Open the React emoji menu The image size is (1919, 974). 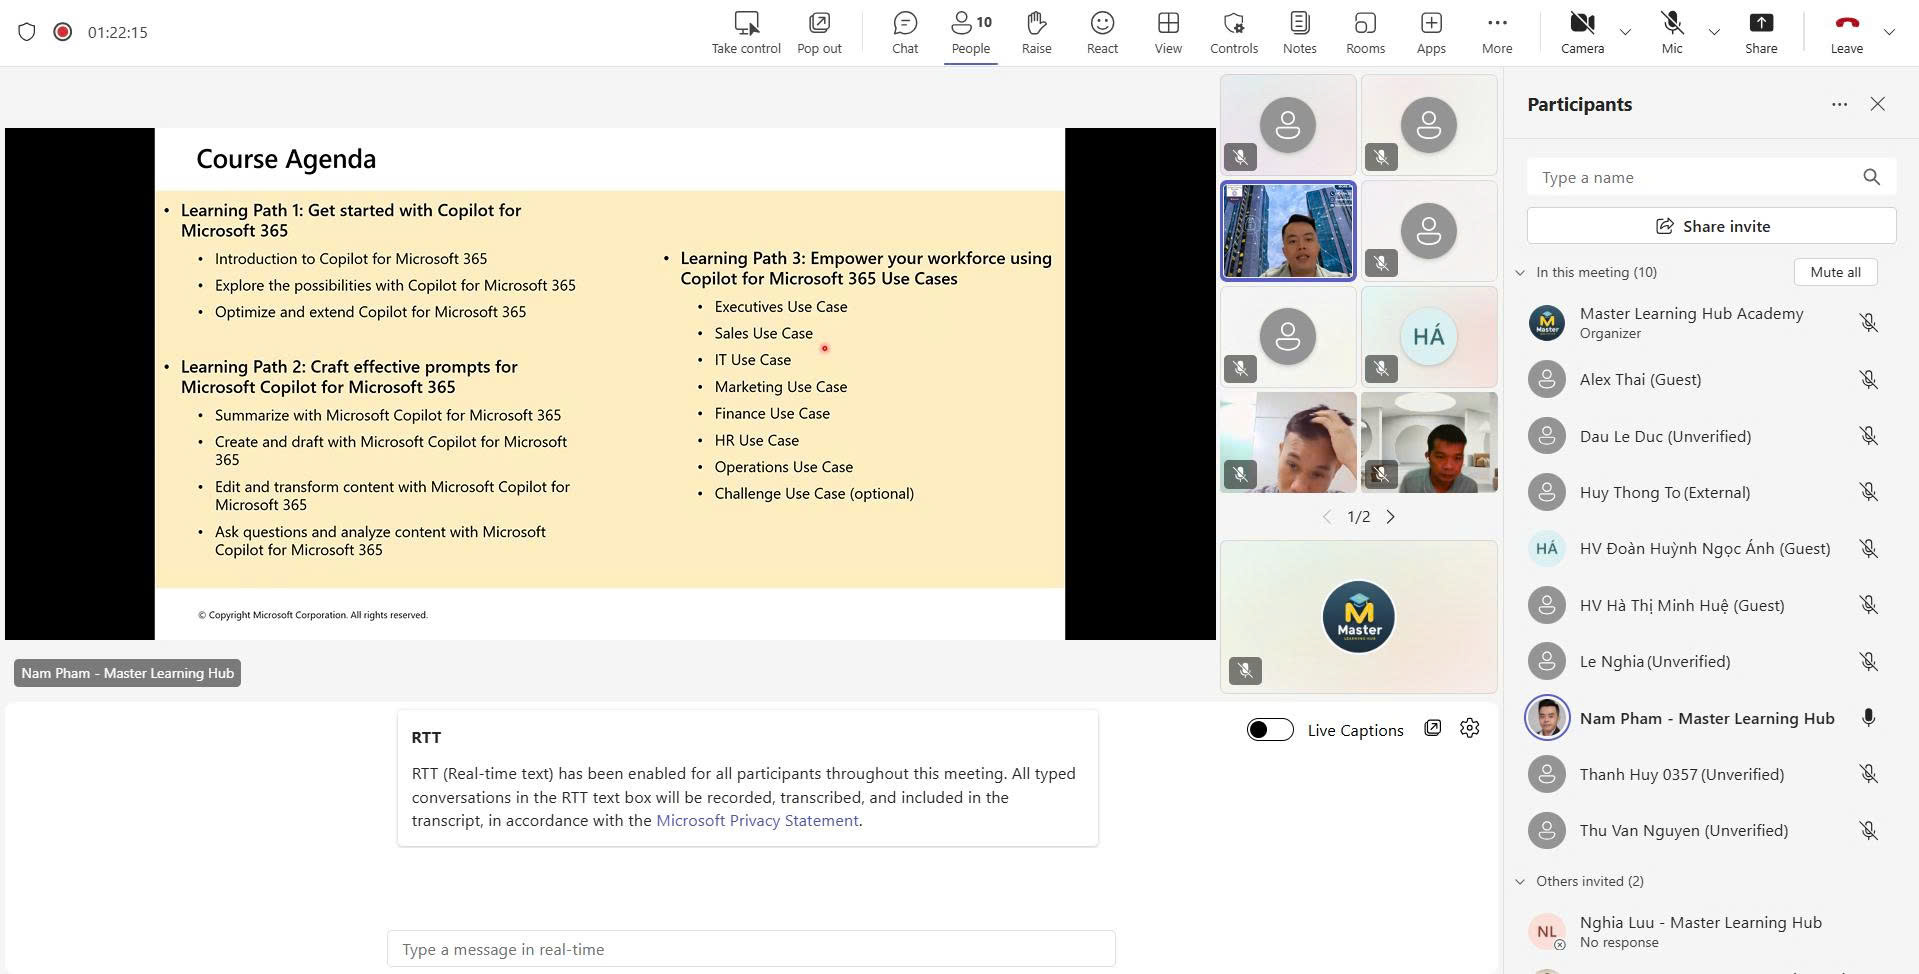point(1102,32)
